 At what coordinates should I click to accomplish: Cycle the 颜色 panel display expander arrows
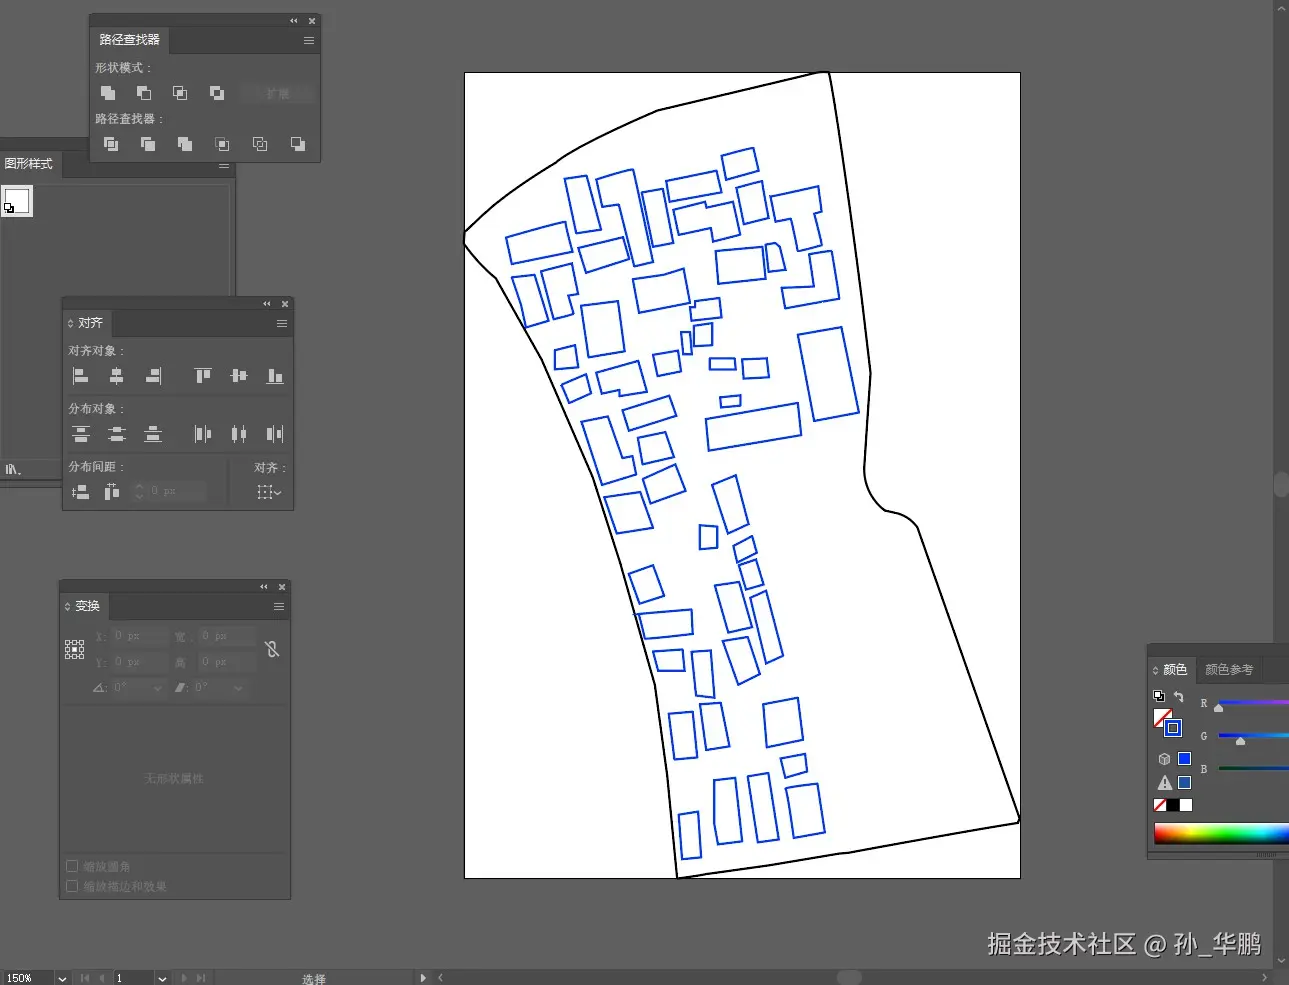tap(1155, 670)
